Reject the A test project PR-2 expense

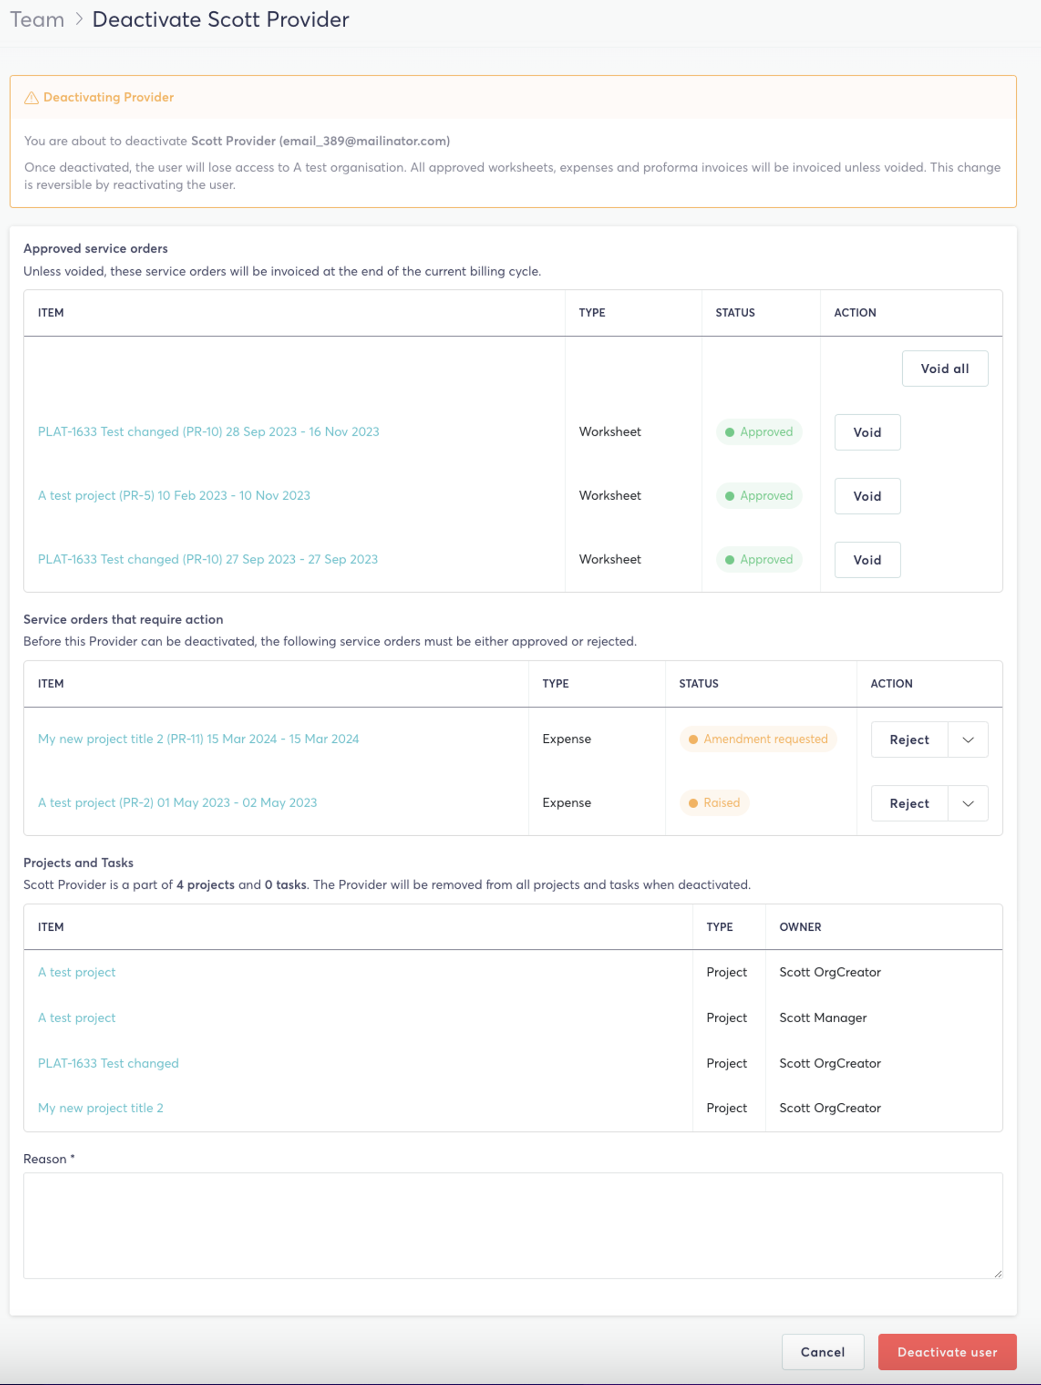pyautogui.click(x=908, y=804)
